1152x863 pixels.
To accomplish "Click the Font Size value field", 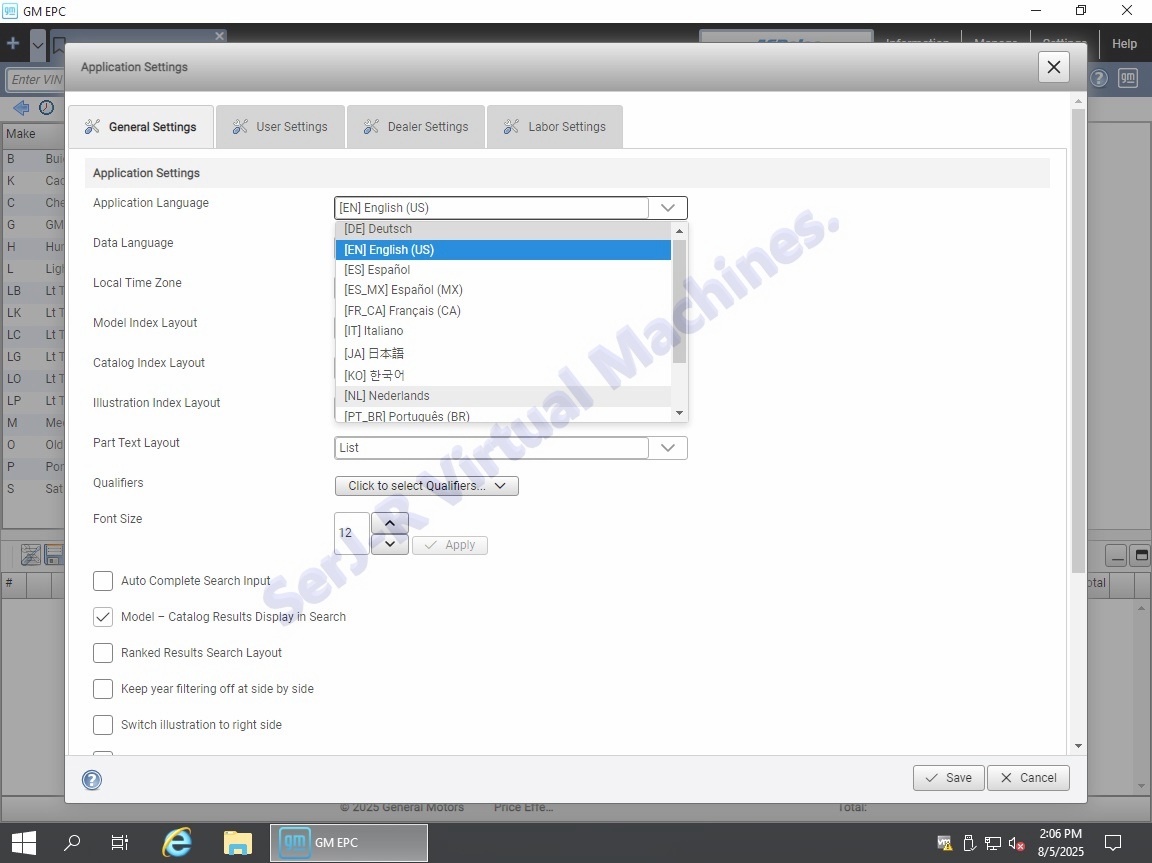I will pyautogui.click(x=352, y=533).
